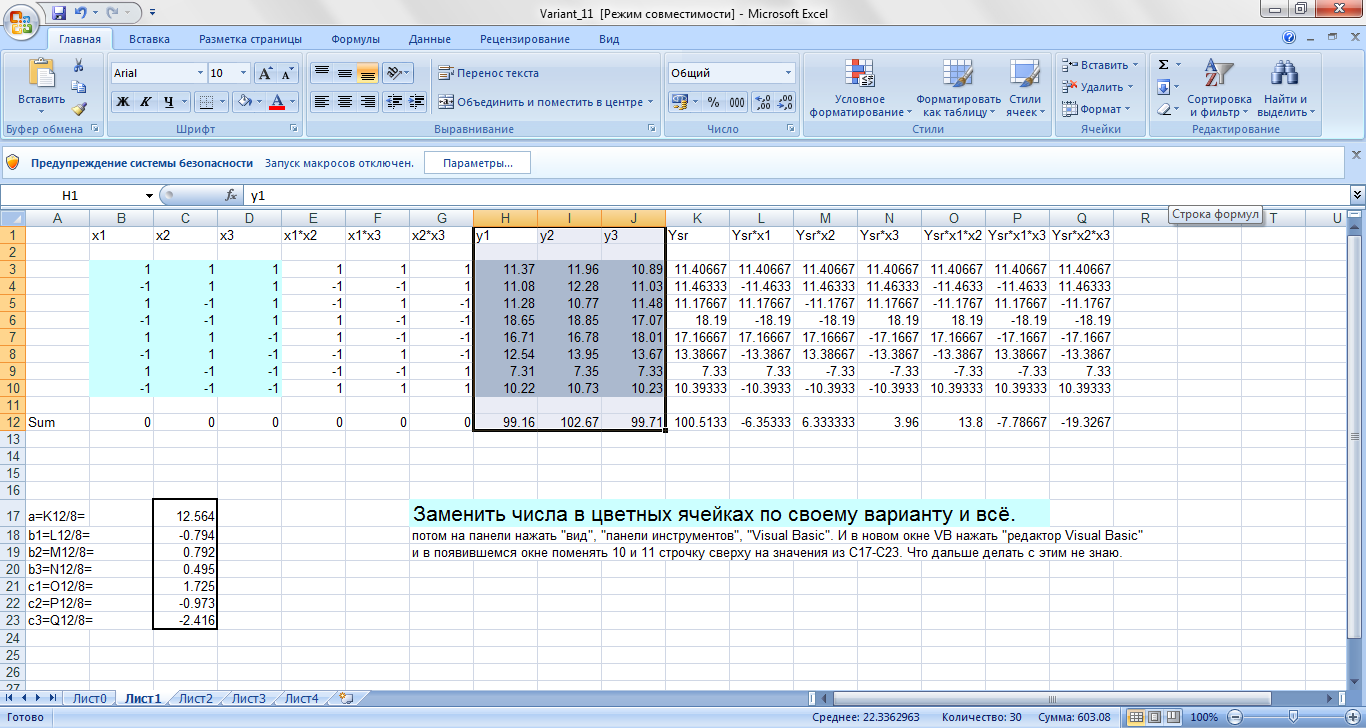Increase the font size
Image resolution: width=1366 pixels, height=728 pixels.
265,73
